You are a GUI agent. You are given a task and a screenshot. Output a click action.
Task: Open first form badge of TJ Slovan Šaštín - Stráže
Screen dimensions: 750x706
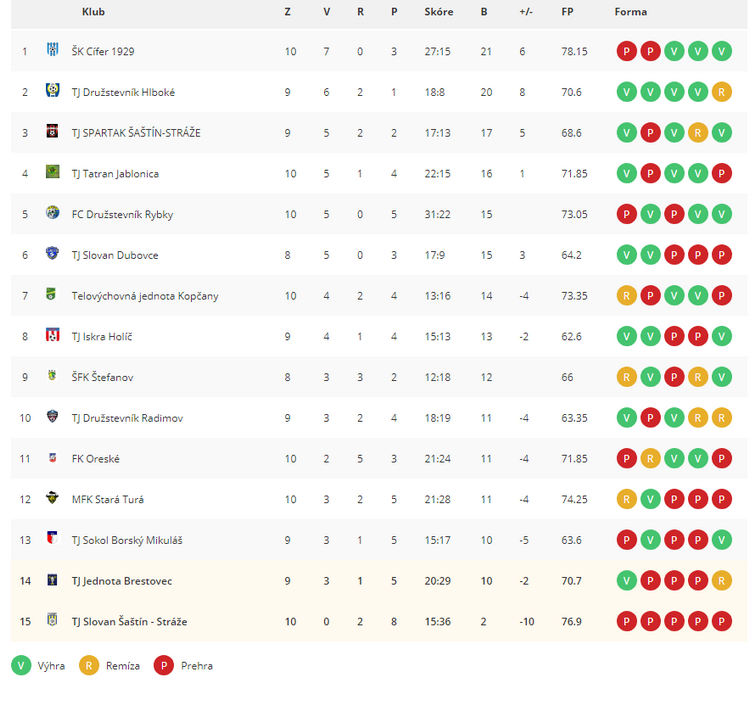click(627, 621)
